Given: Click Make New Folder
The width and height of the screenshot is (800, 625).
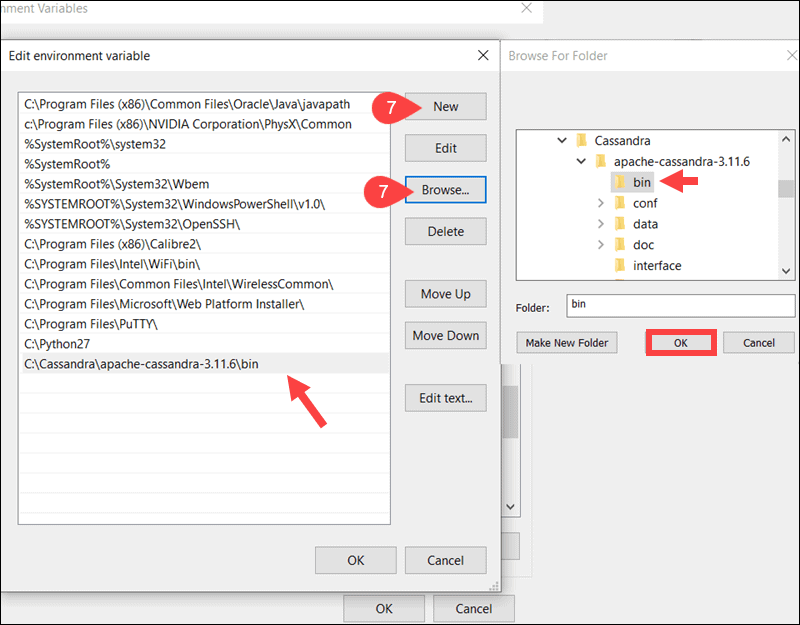Looking at the screenshot, I should pos(566,342).
